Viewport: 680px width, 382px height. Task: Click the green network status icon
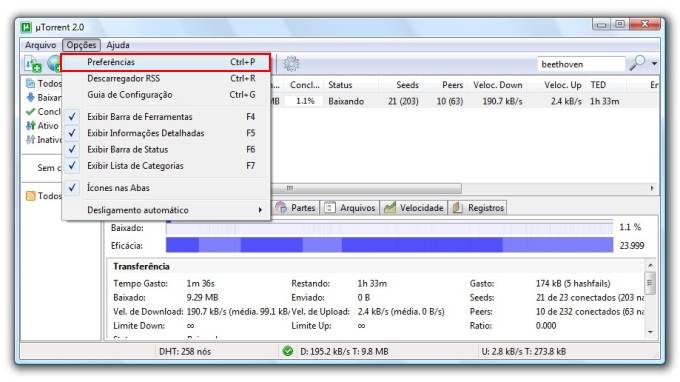287,351
